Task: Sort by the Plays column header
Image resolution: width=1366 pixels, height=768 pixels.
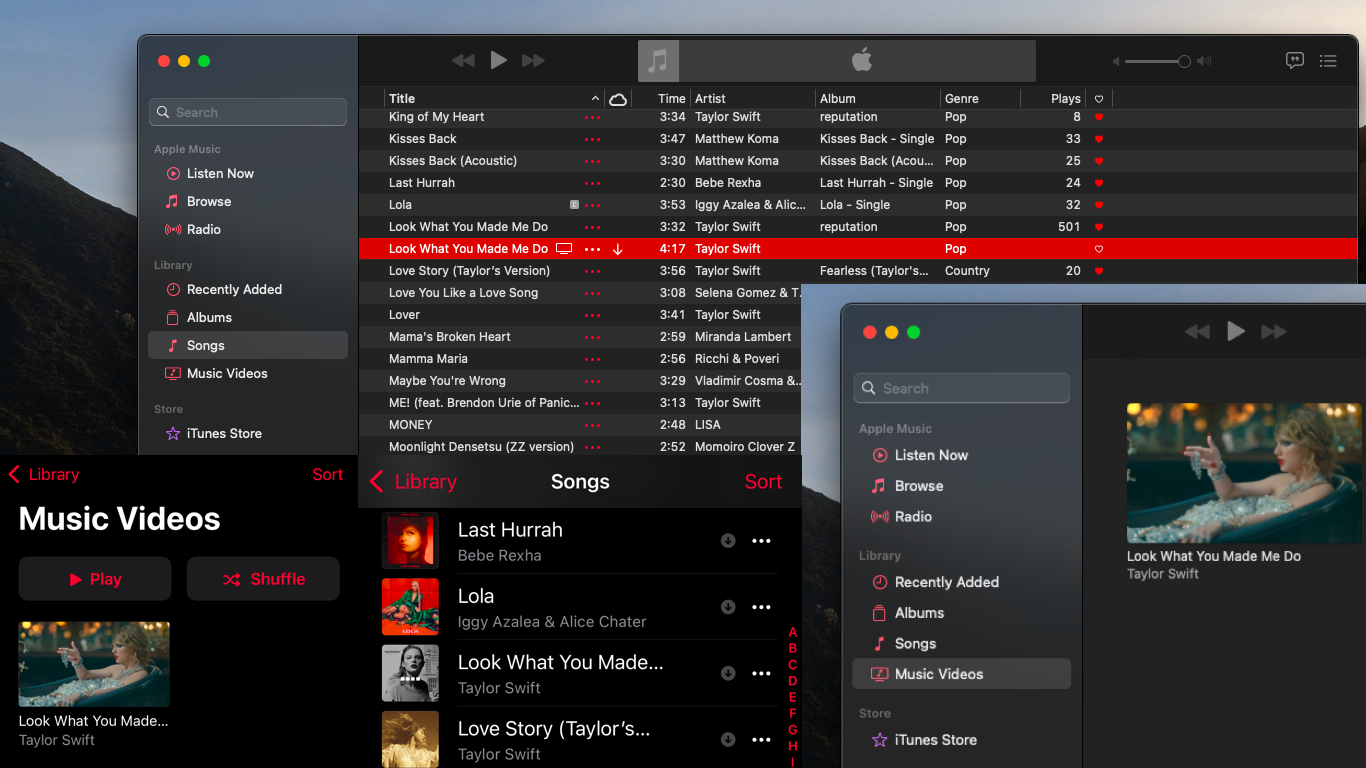Action: pyautogui.click(x=1065, y=99)
